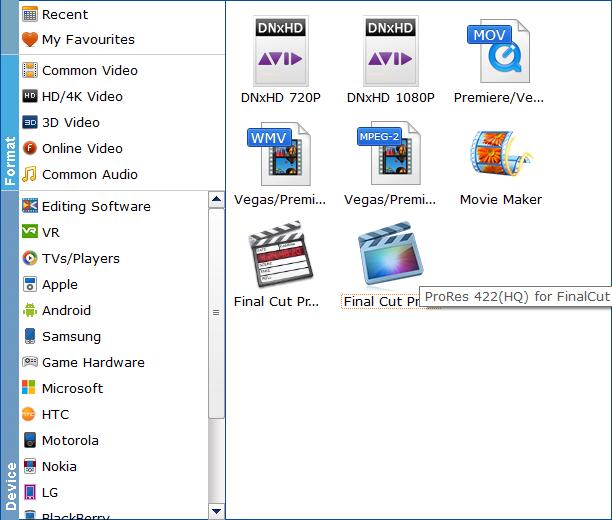This screenshot has width=612, height=520.
Task: Choose the DNxHD 1080P format icon
Action: tap(391, 51)
